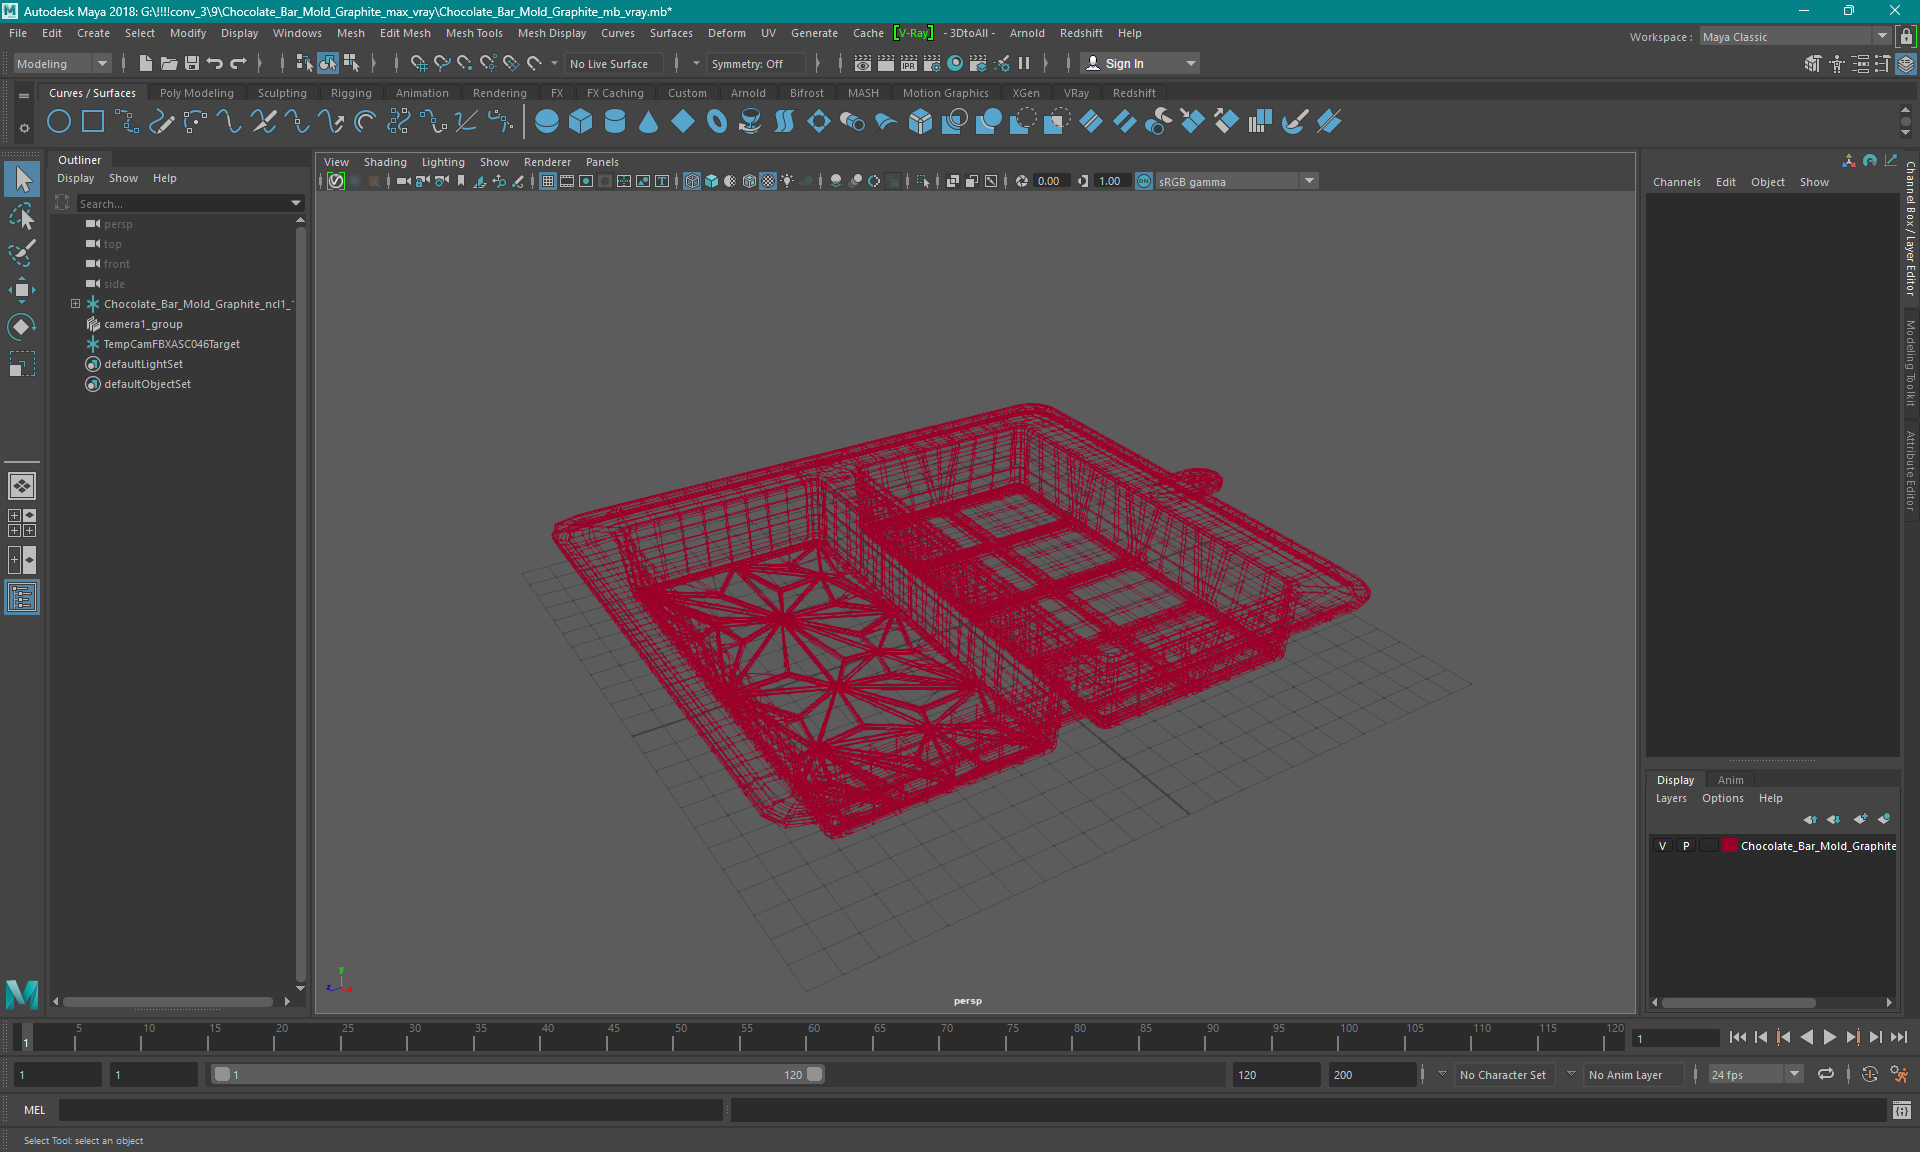
Task: Open the Modeling menu set dropdown
Action: 63,63
